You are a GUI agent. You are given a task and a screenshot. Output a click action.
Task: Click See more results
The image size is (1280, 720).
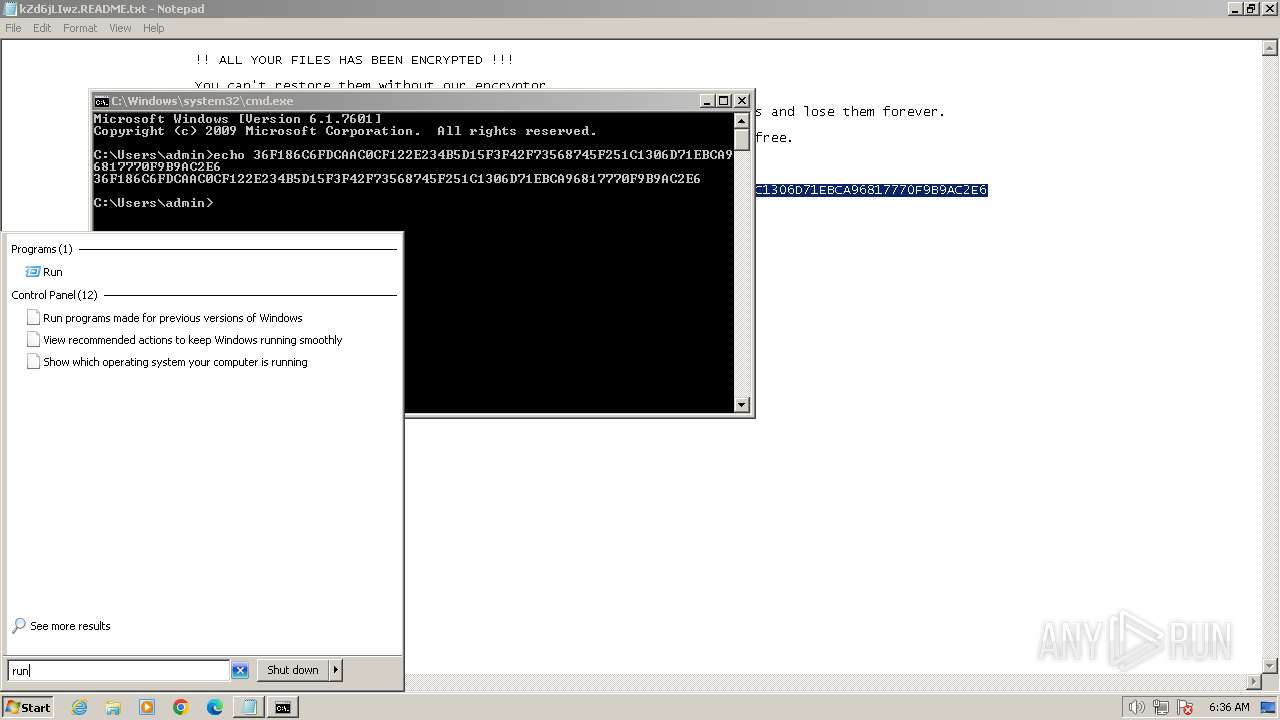tap(61, 626)
